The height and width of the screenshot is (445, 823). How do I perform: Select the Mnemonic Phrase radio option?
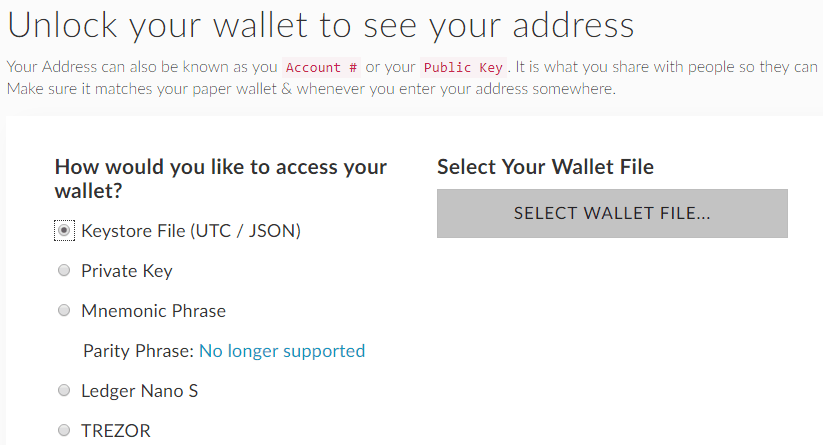(64, 311)
